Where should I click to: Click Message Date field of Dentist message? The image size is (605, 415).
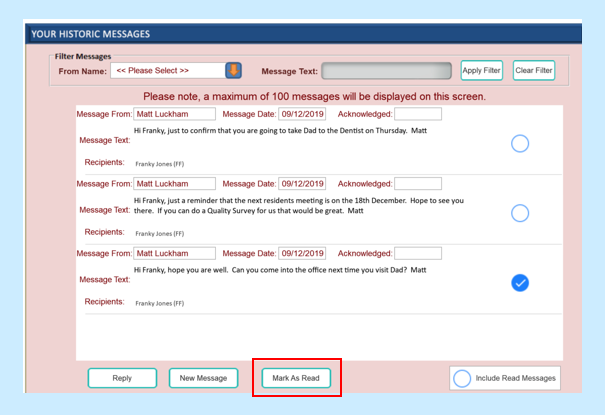pos(302,114)
